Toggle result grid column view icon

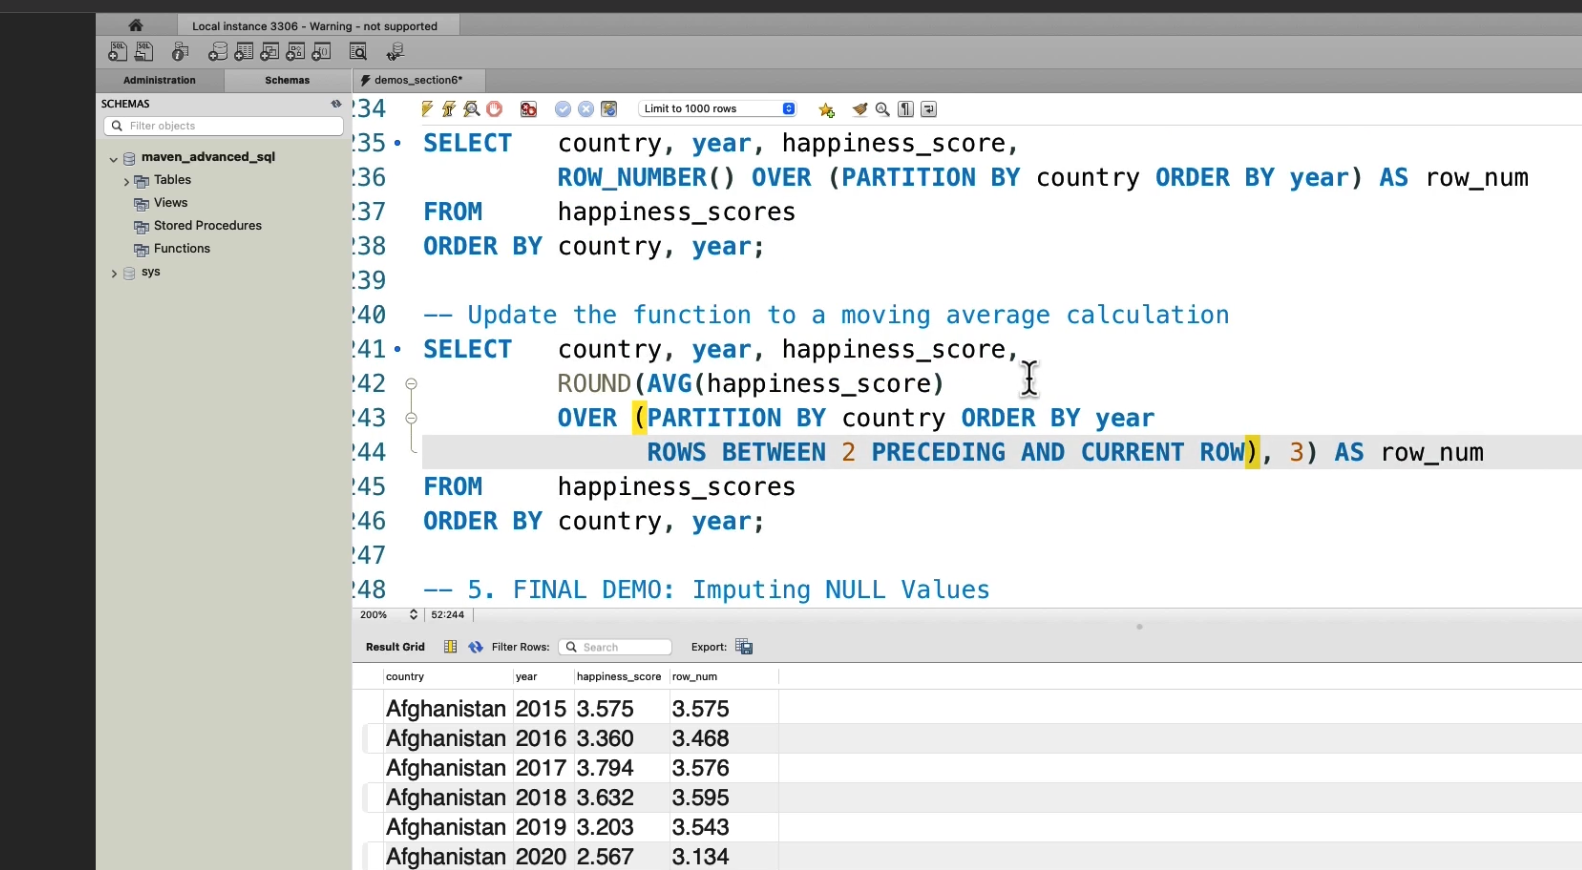(450, 647)
